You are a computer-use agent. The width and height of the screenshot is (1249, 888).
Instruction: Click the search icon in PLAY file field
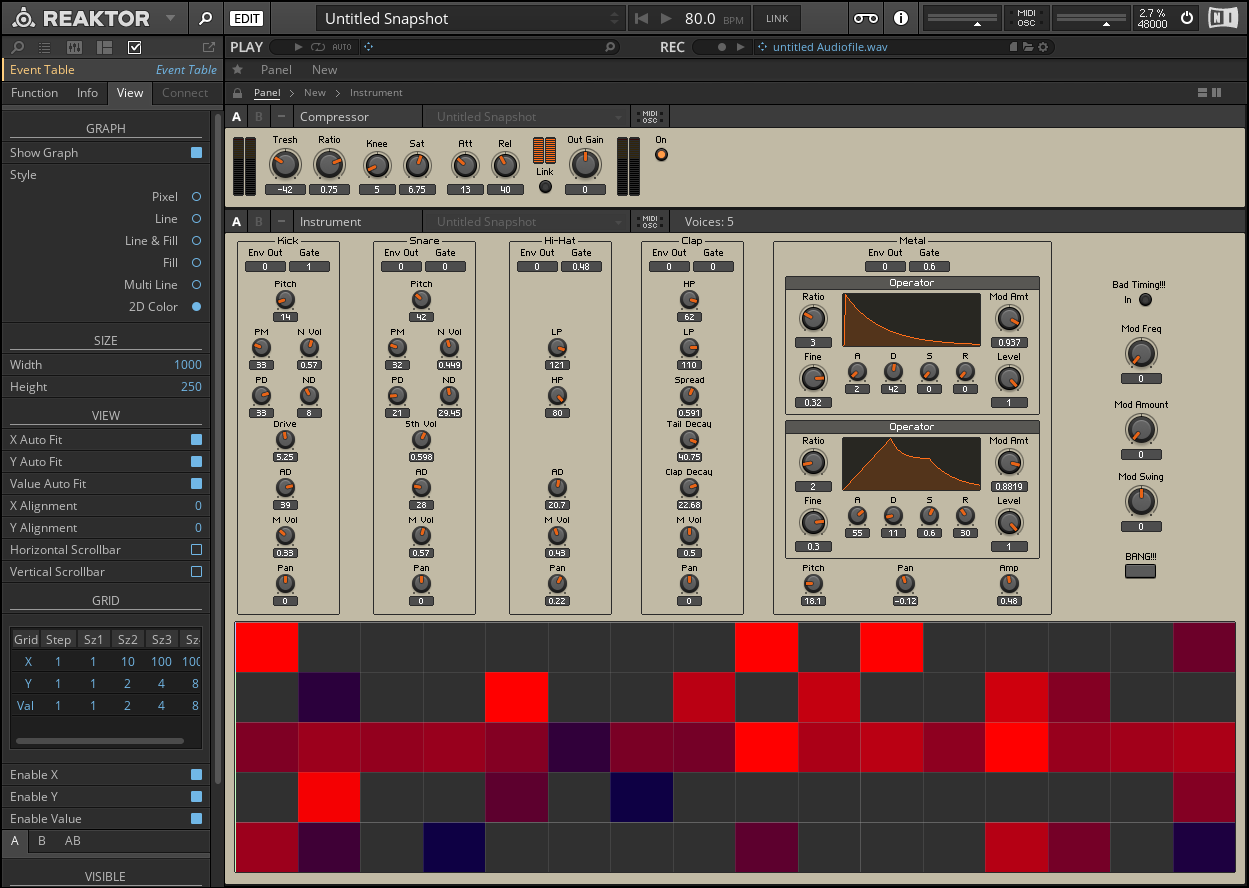click(610, 47)
